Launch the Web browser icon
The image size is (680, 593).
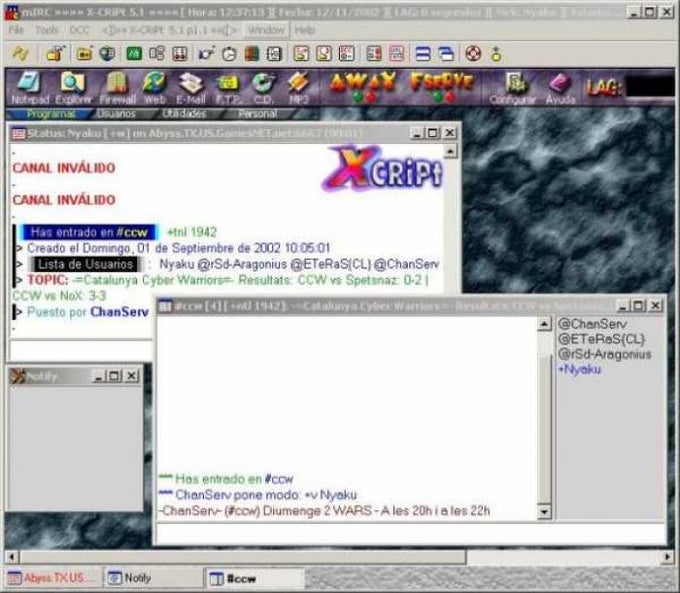click(154, 88)
